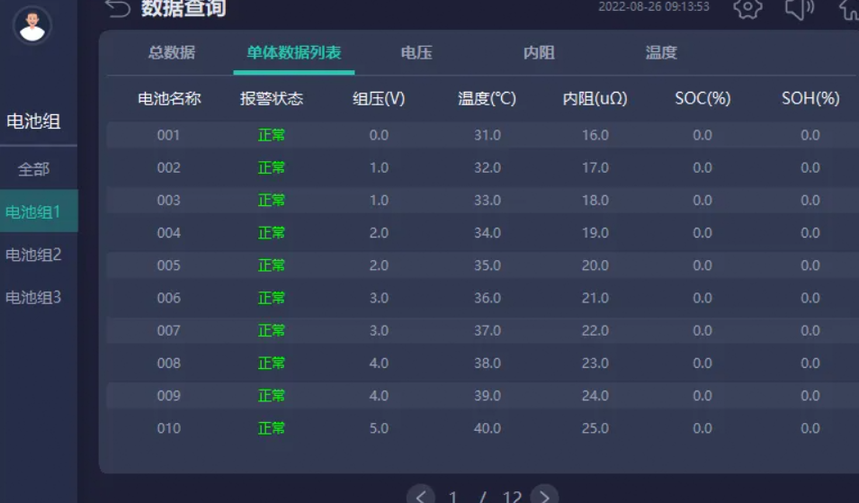
Task: Select battery row 002
Action: click(482, 168)
